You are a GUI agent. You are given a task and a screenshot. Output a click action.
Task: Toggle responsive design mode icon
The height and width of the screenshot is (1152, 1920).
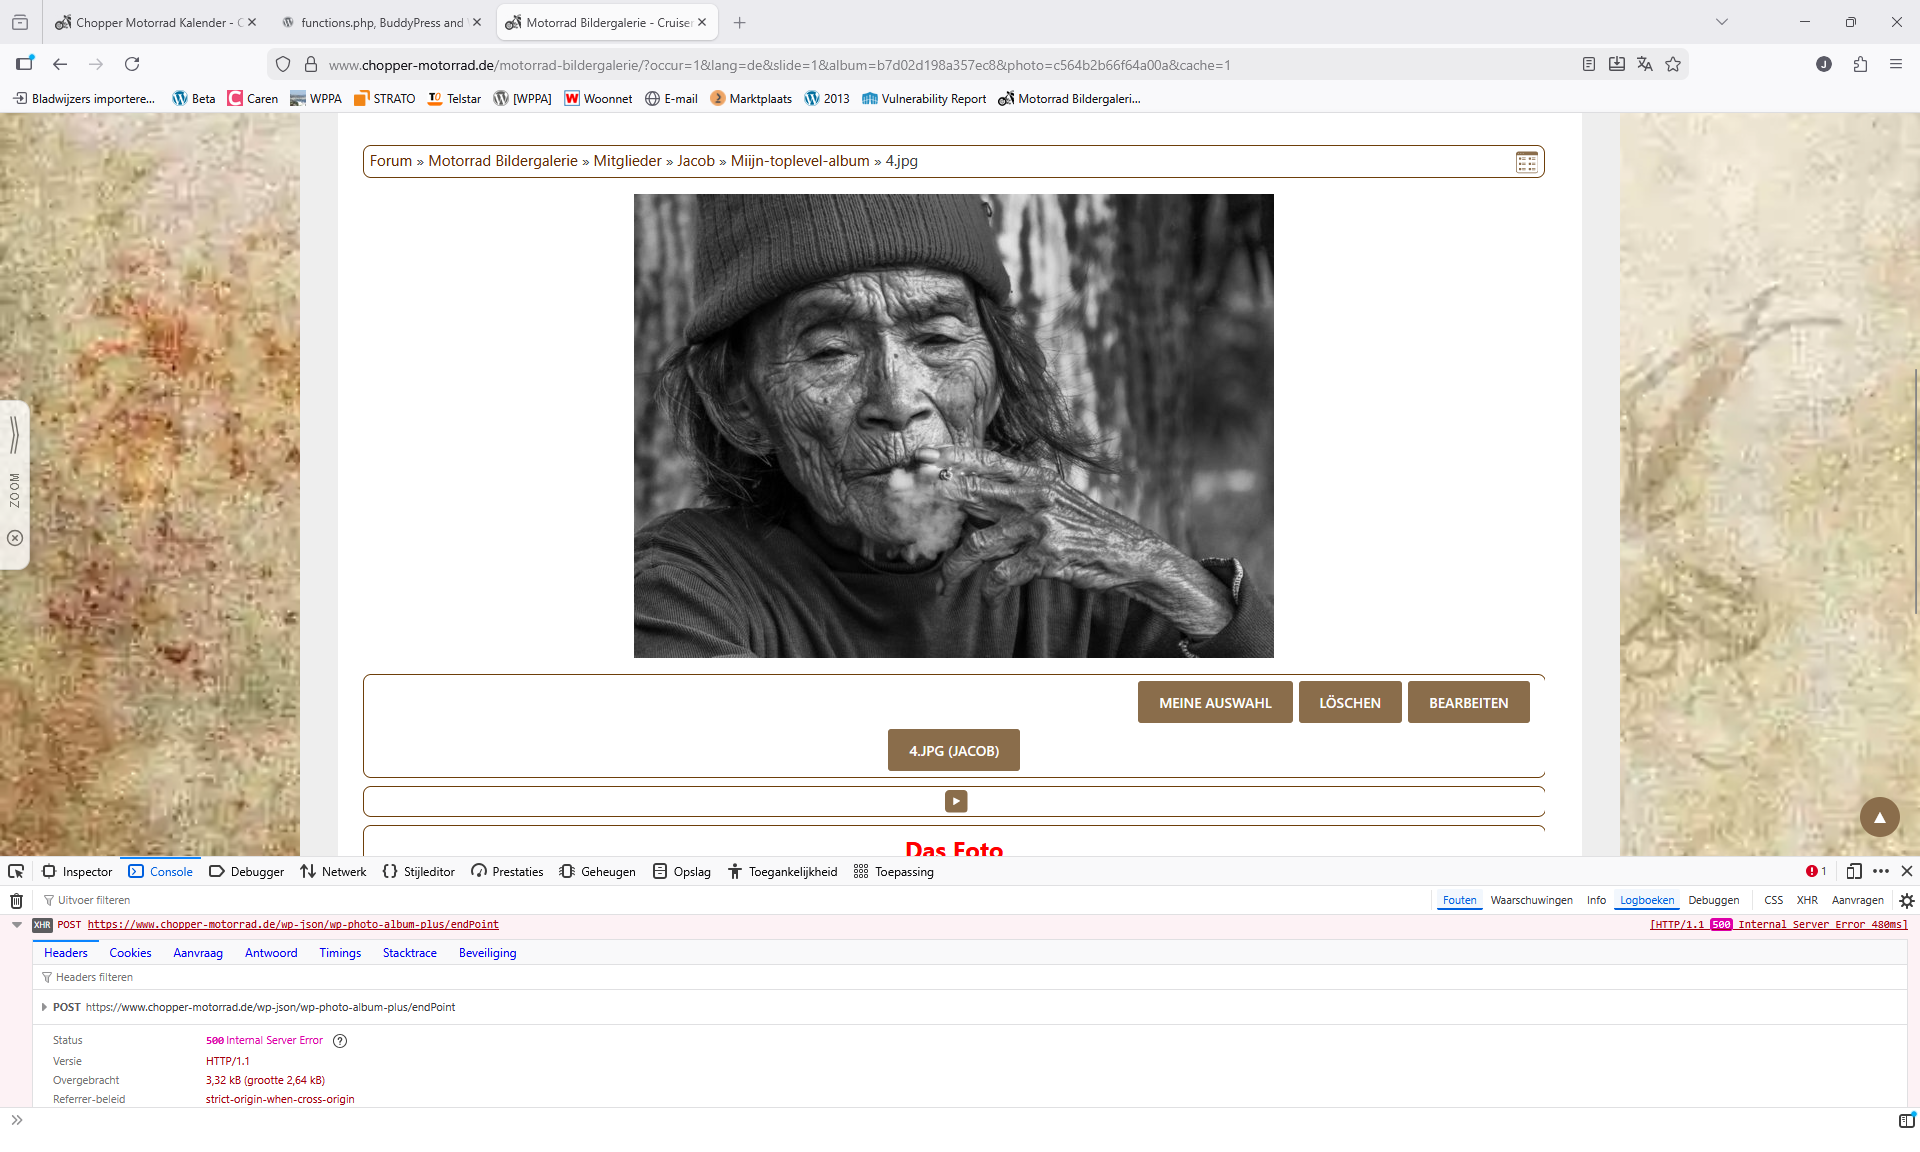point(1854,871)
